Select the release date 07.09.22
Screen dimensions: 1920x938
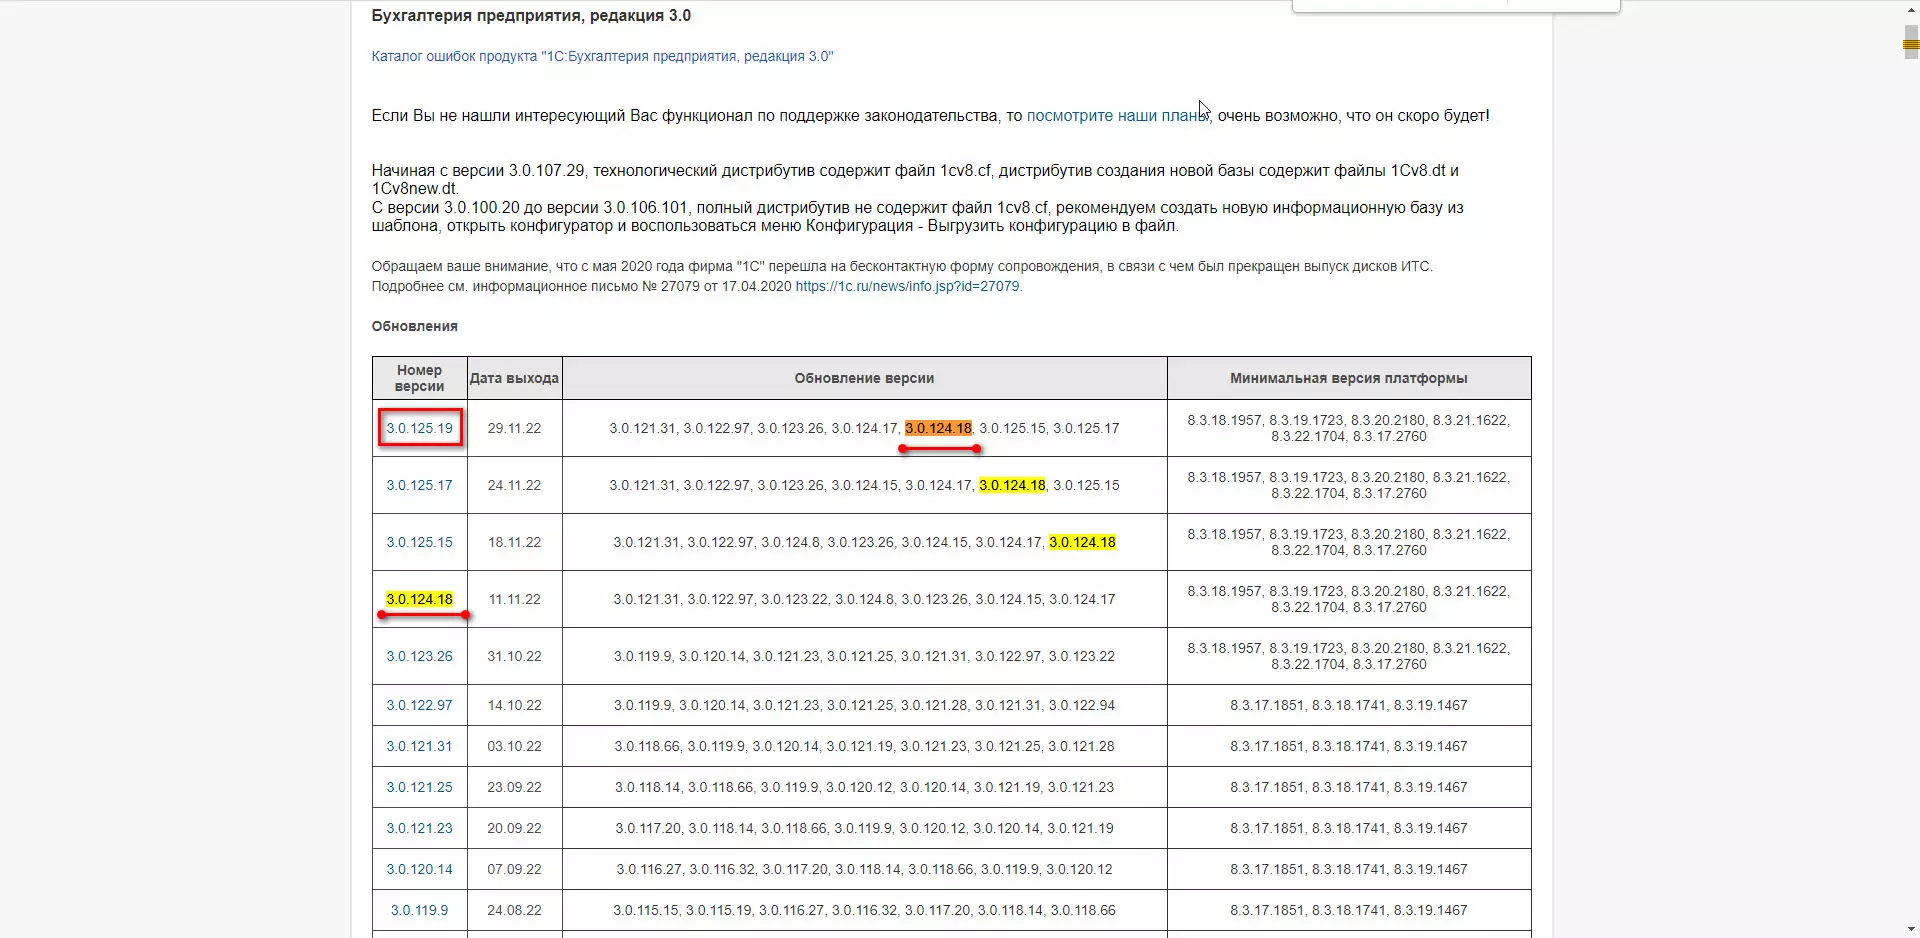(x=514, y=869)
